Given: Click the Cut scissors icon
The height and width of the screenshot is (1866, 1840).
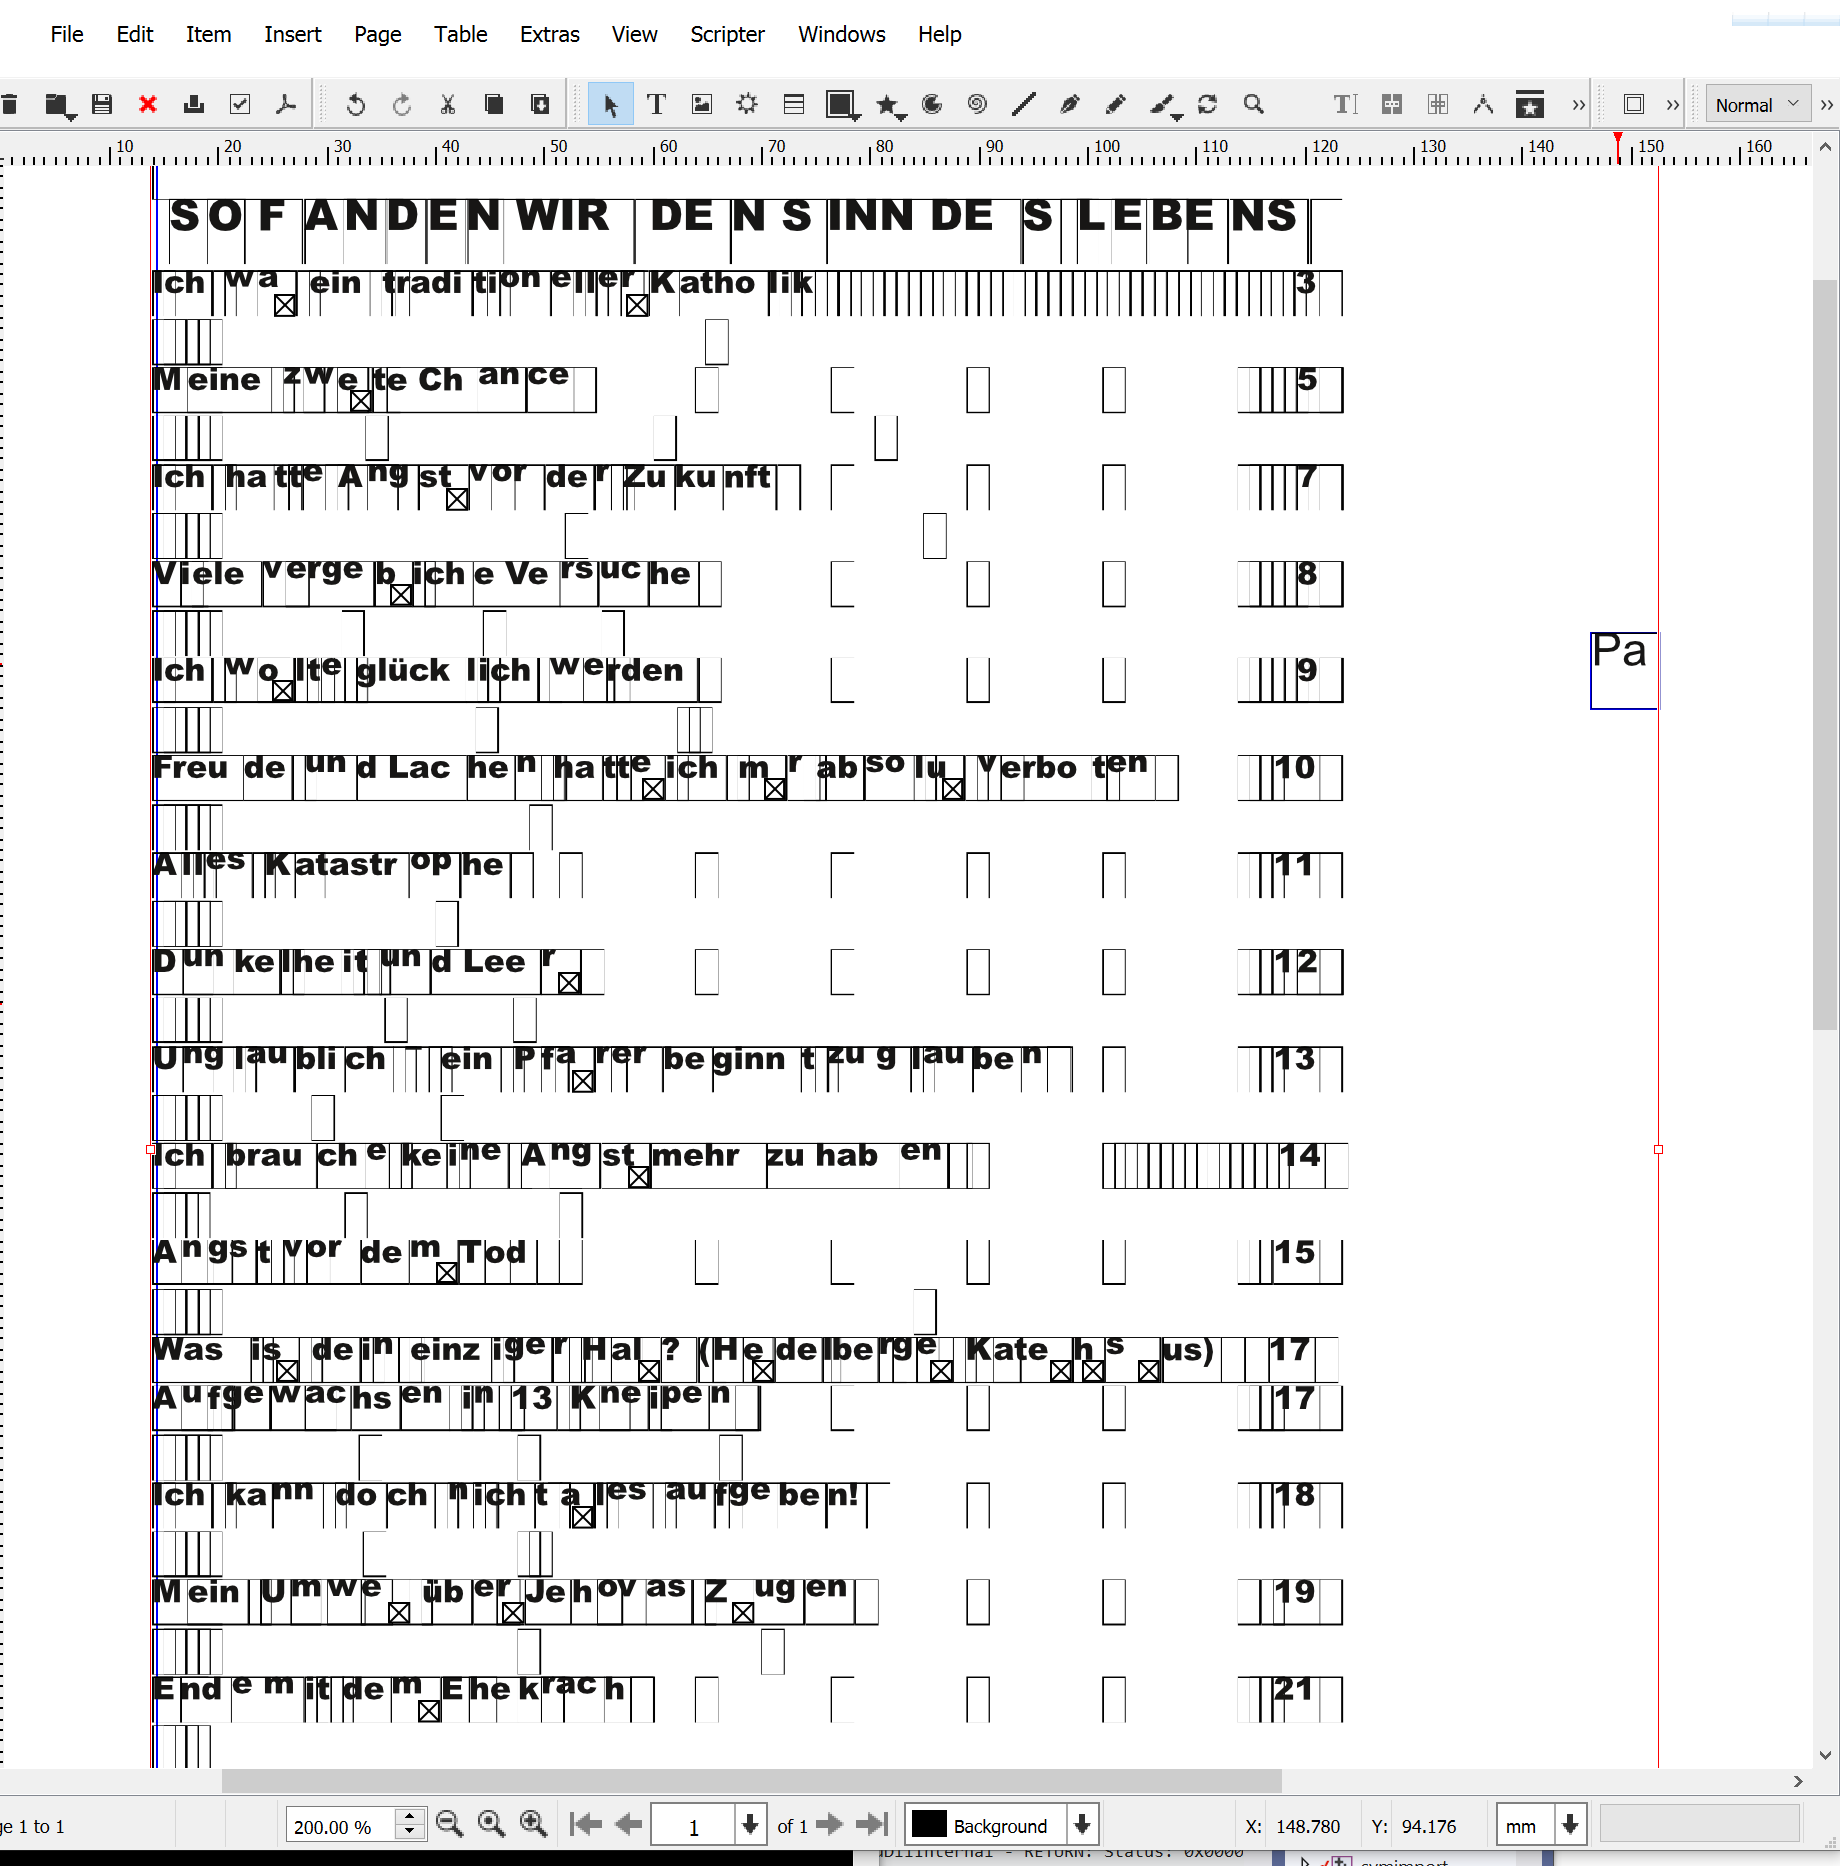Looking at the screenshot, I should coord(448,105).
